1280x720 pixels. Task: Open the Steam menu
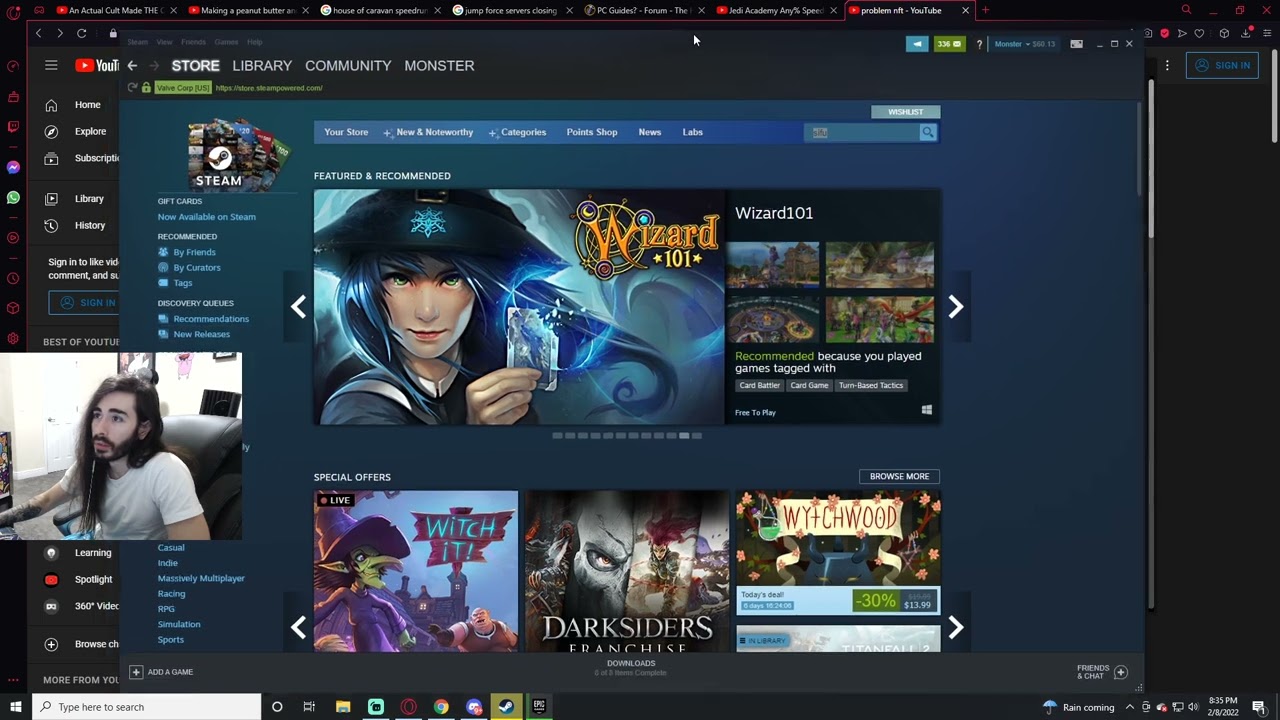click(137, 42)
